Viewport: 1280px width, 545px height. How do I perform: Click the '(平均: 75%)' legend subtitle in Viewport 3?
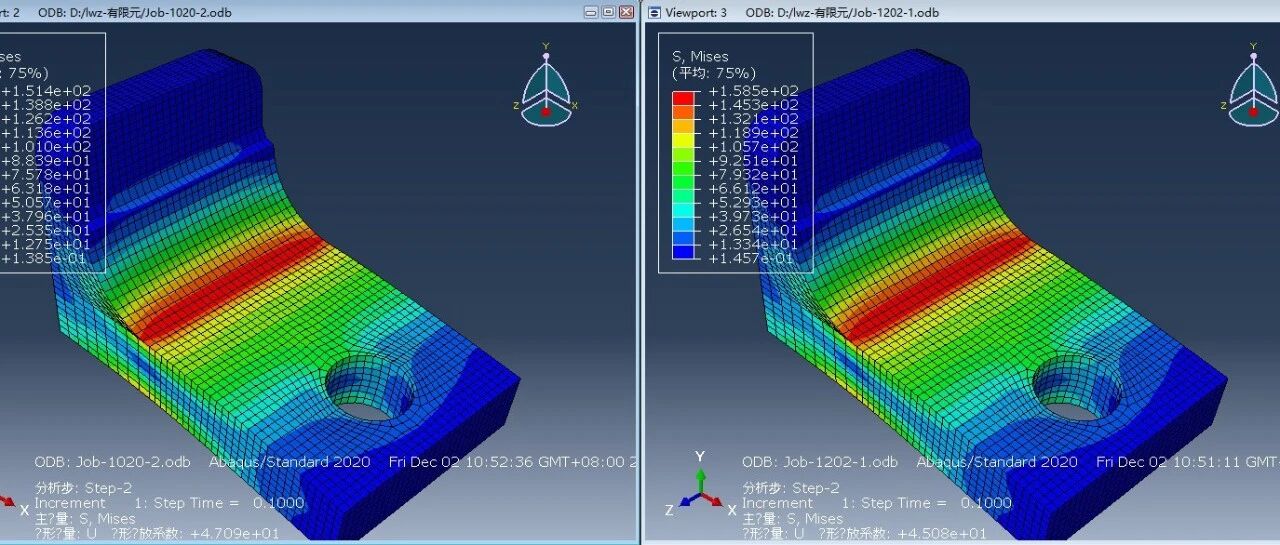tap(714, 73)
